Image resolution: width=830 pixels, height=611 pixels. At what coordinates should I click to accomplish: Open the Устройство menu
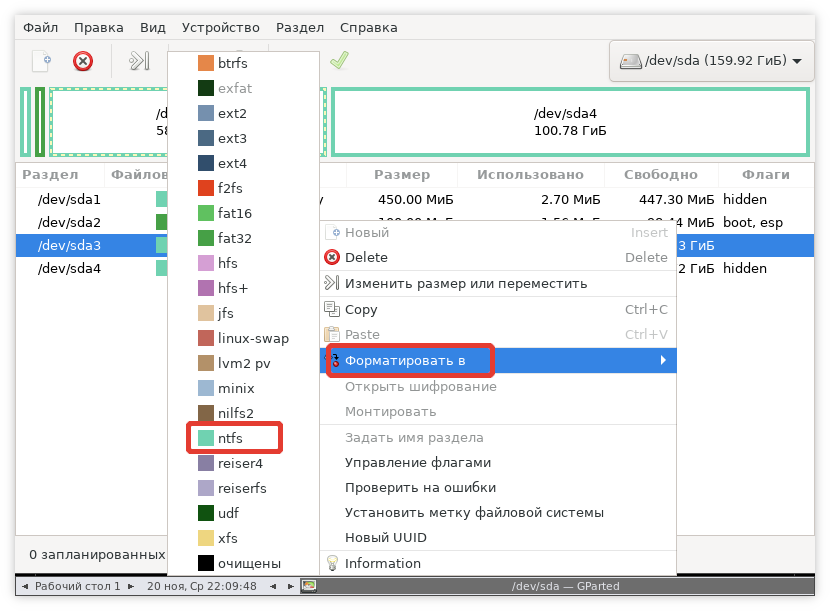point(226,27)
